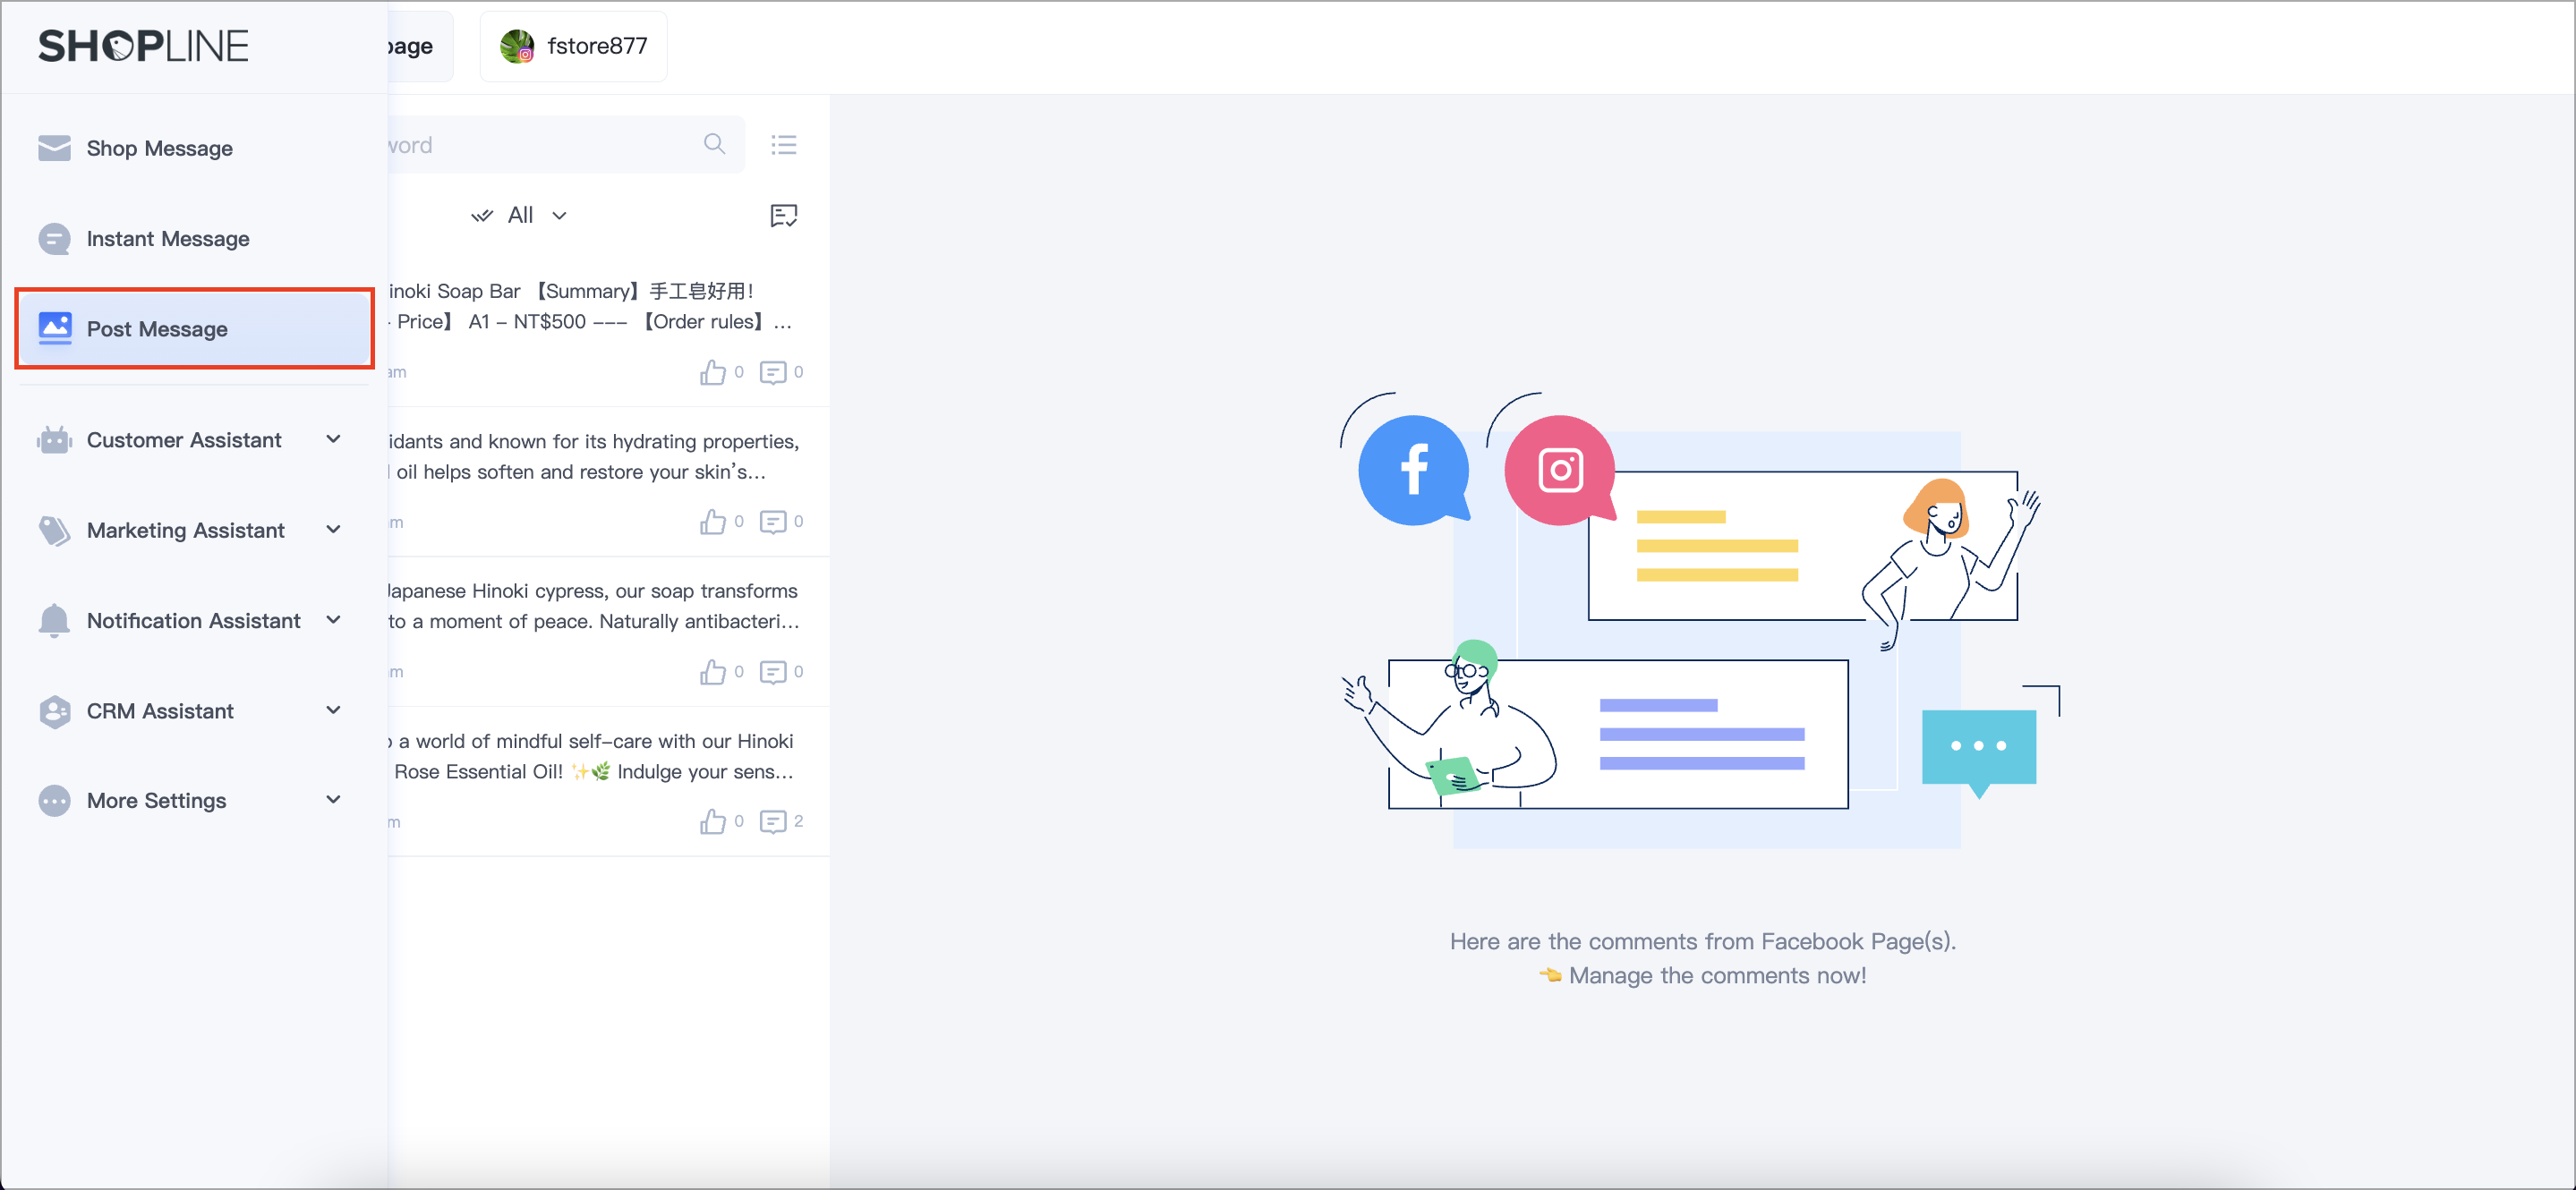Open More Settings section

(194, 801)
